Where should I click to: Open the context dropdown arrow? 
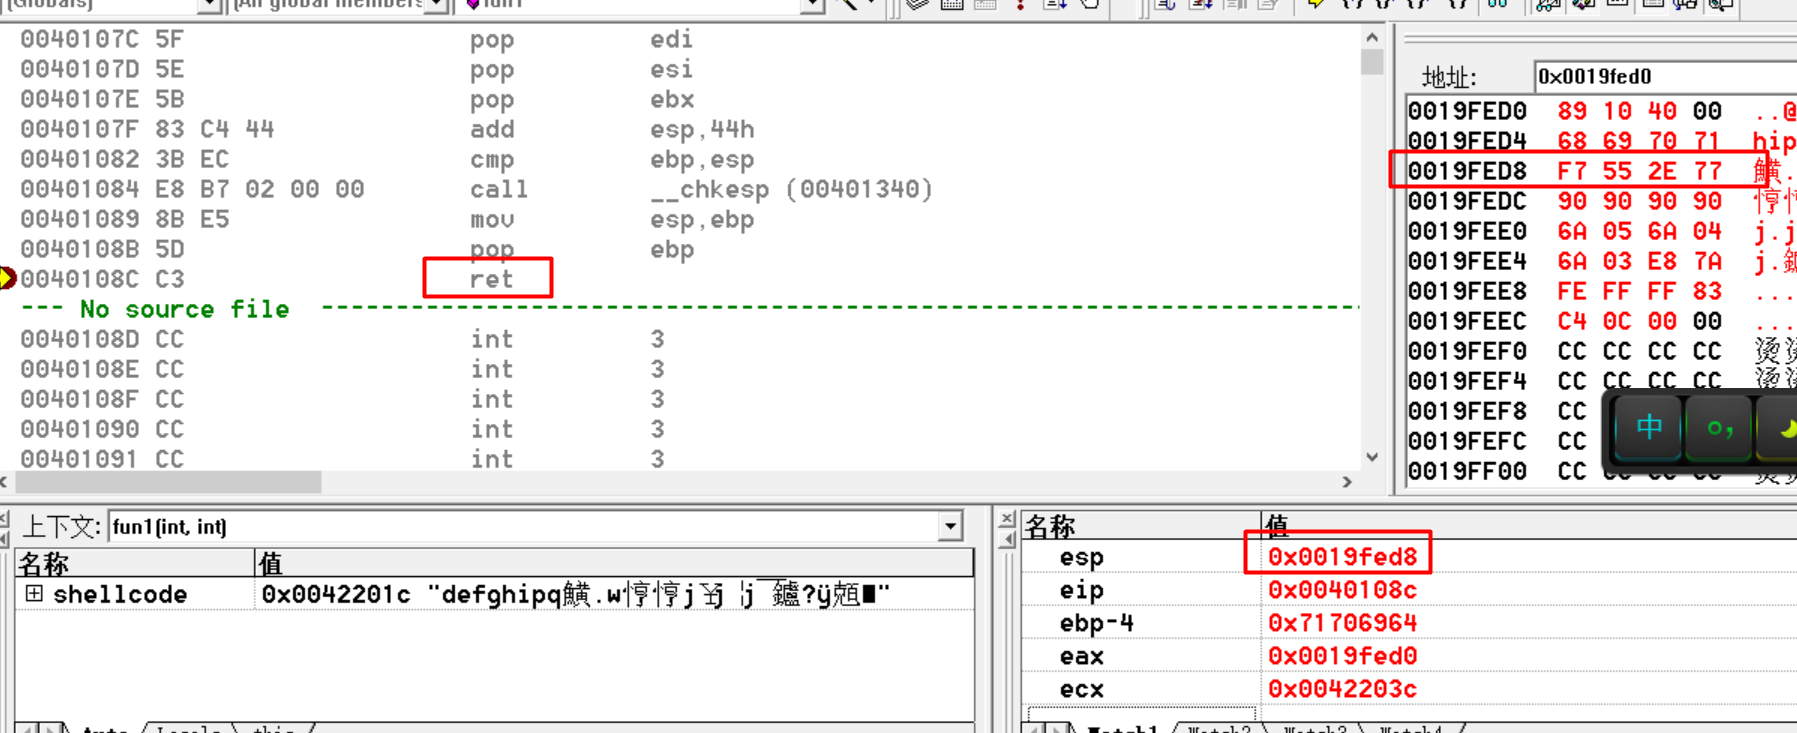[x=950, y=526]
